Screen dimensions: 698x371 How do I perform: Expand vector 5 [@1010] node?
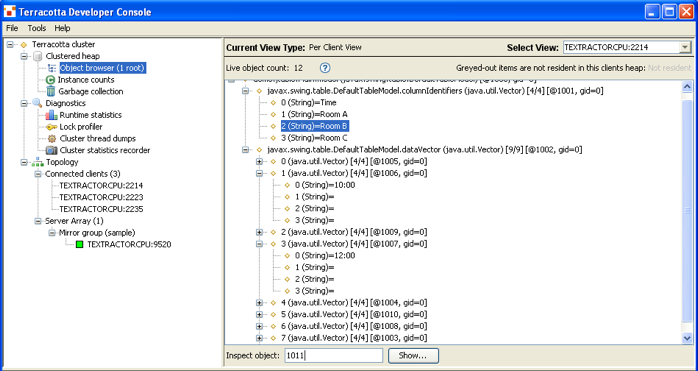click(259, 314)
